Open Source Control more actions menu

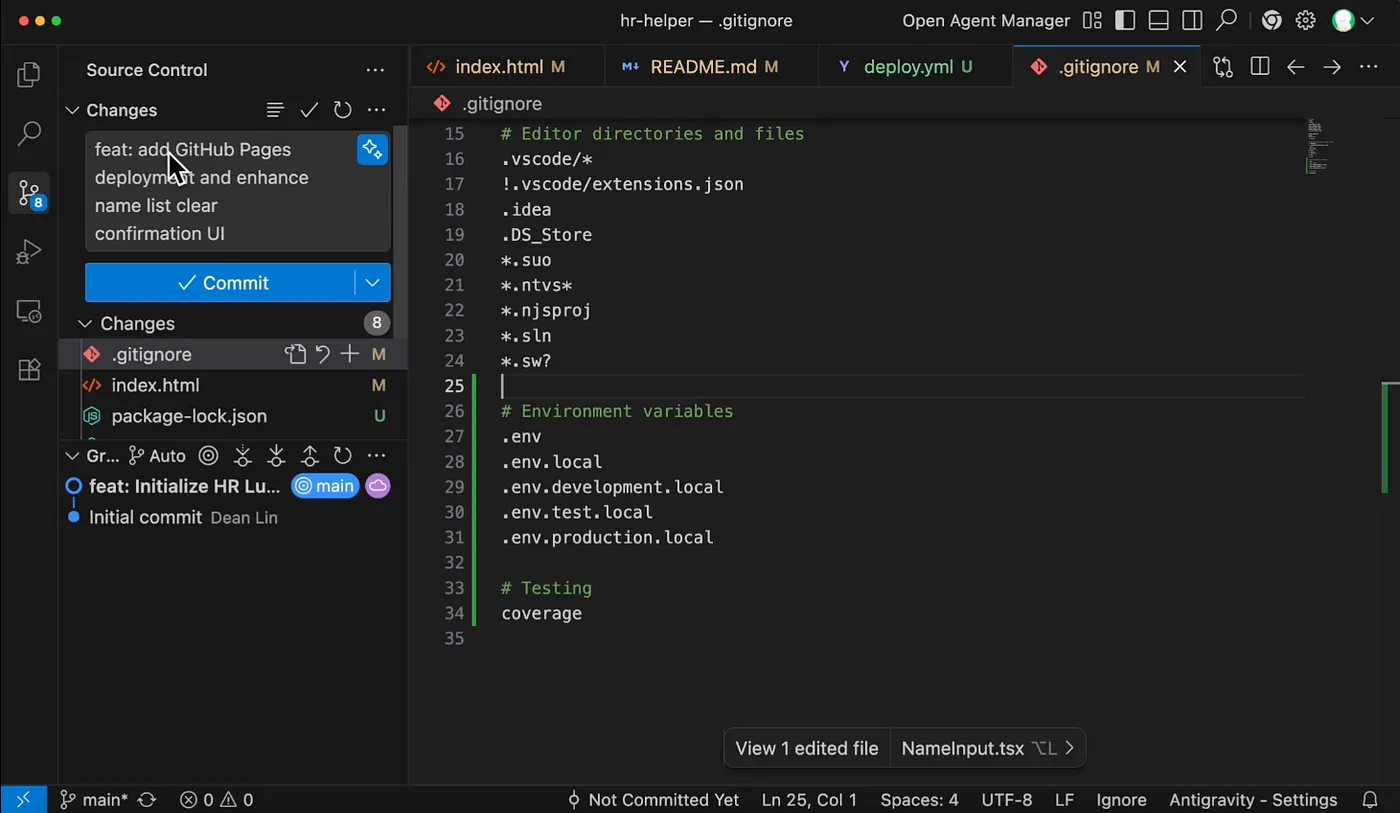click(375, 70)
